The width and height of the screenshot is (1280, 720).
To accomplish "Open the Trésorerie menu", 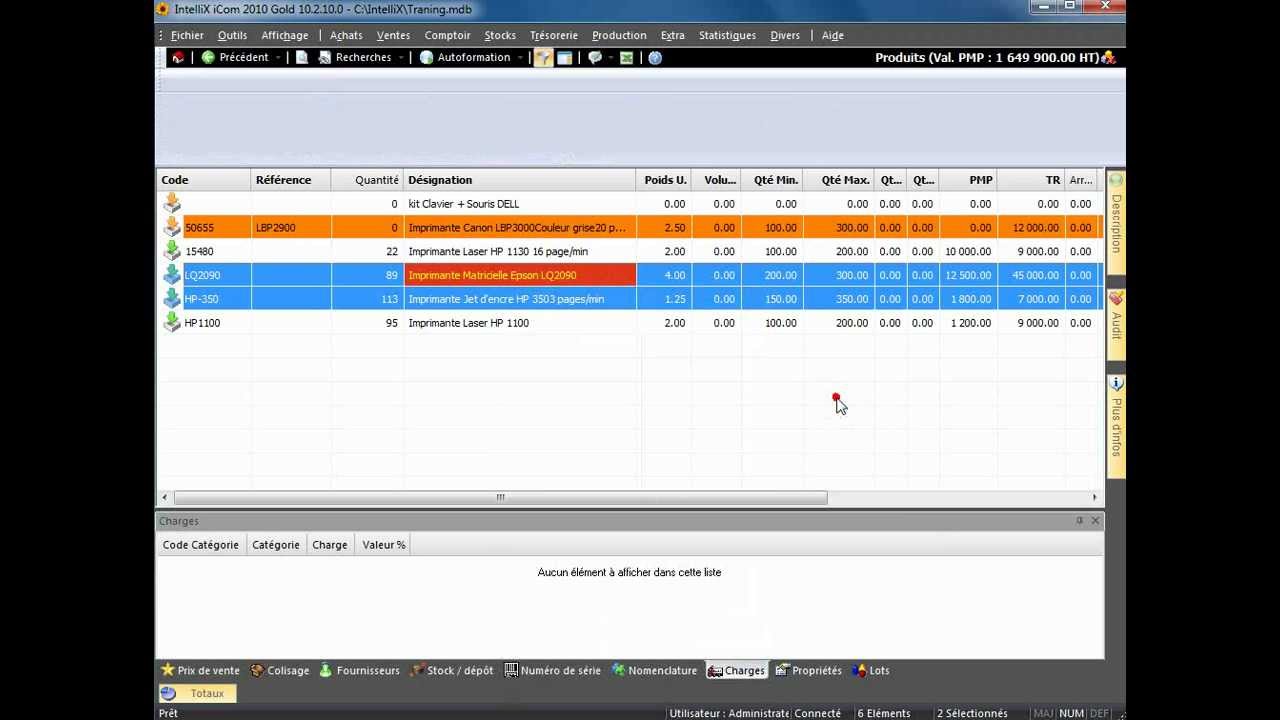I will (554, 35).
